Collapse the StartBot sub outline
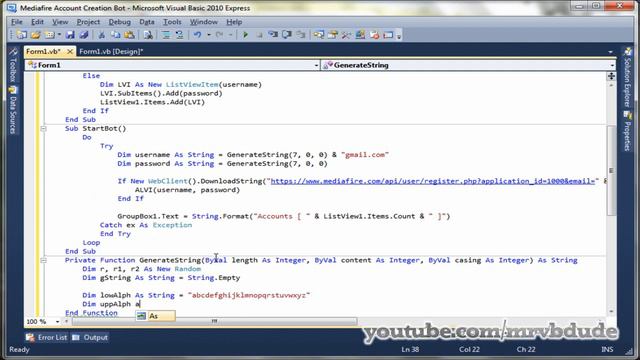The height and width of the screenshot is (360, 640). [x=43, y=129]
